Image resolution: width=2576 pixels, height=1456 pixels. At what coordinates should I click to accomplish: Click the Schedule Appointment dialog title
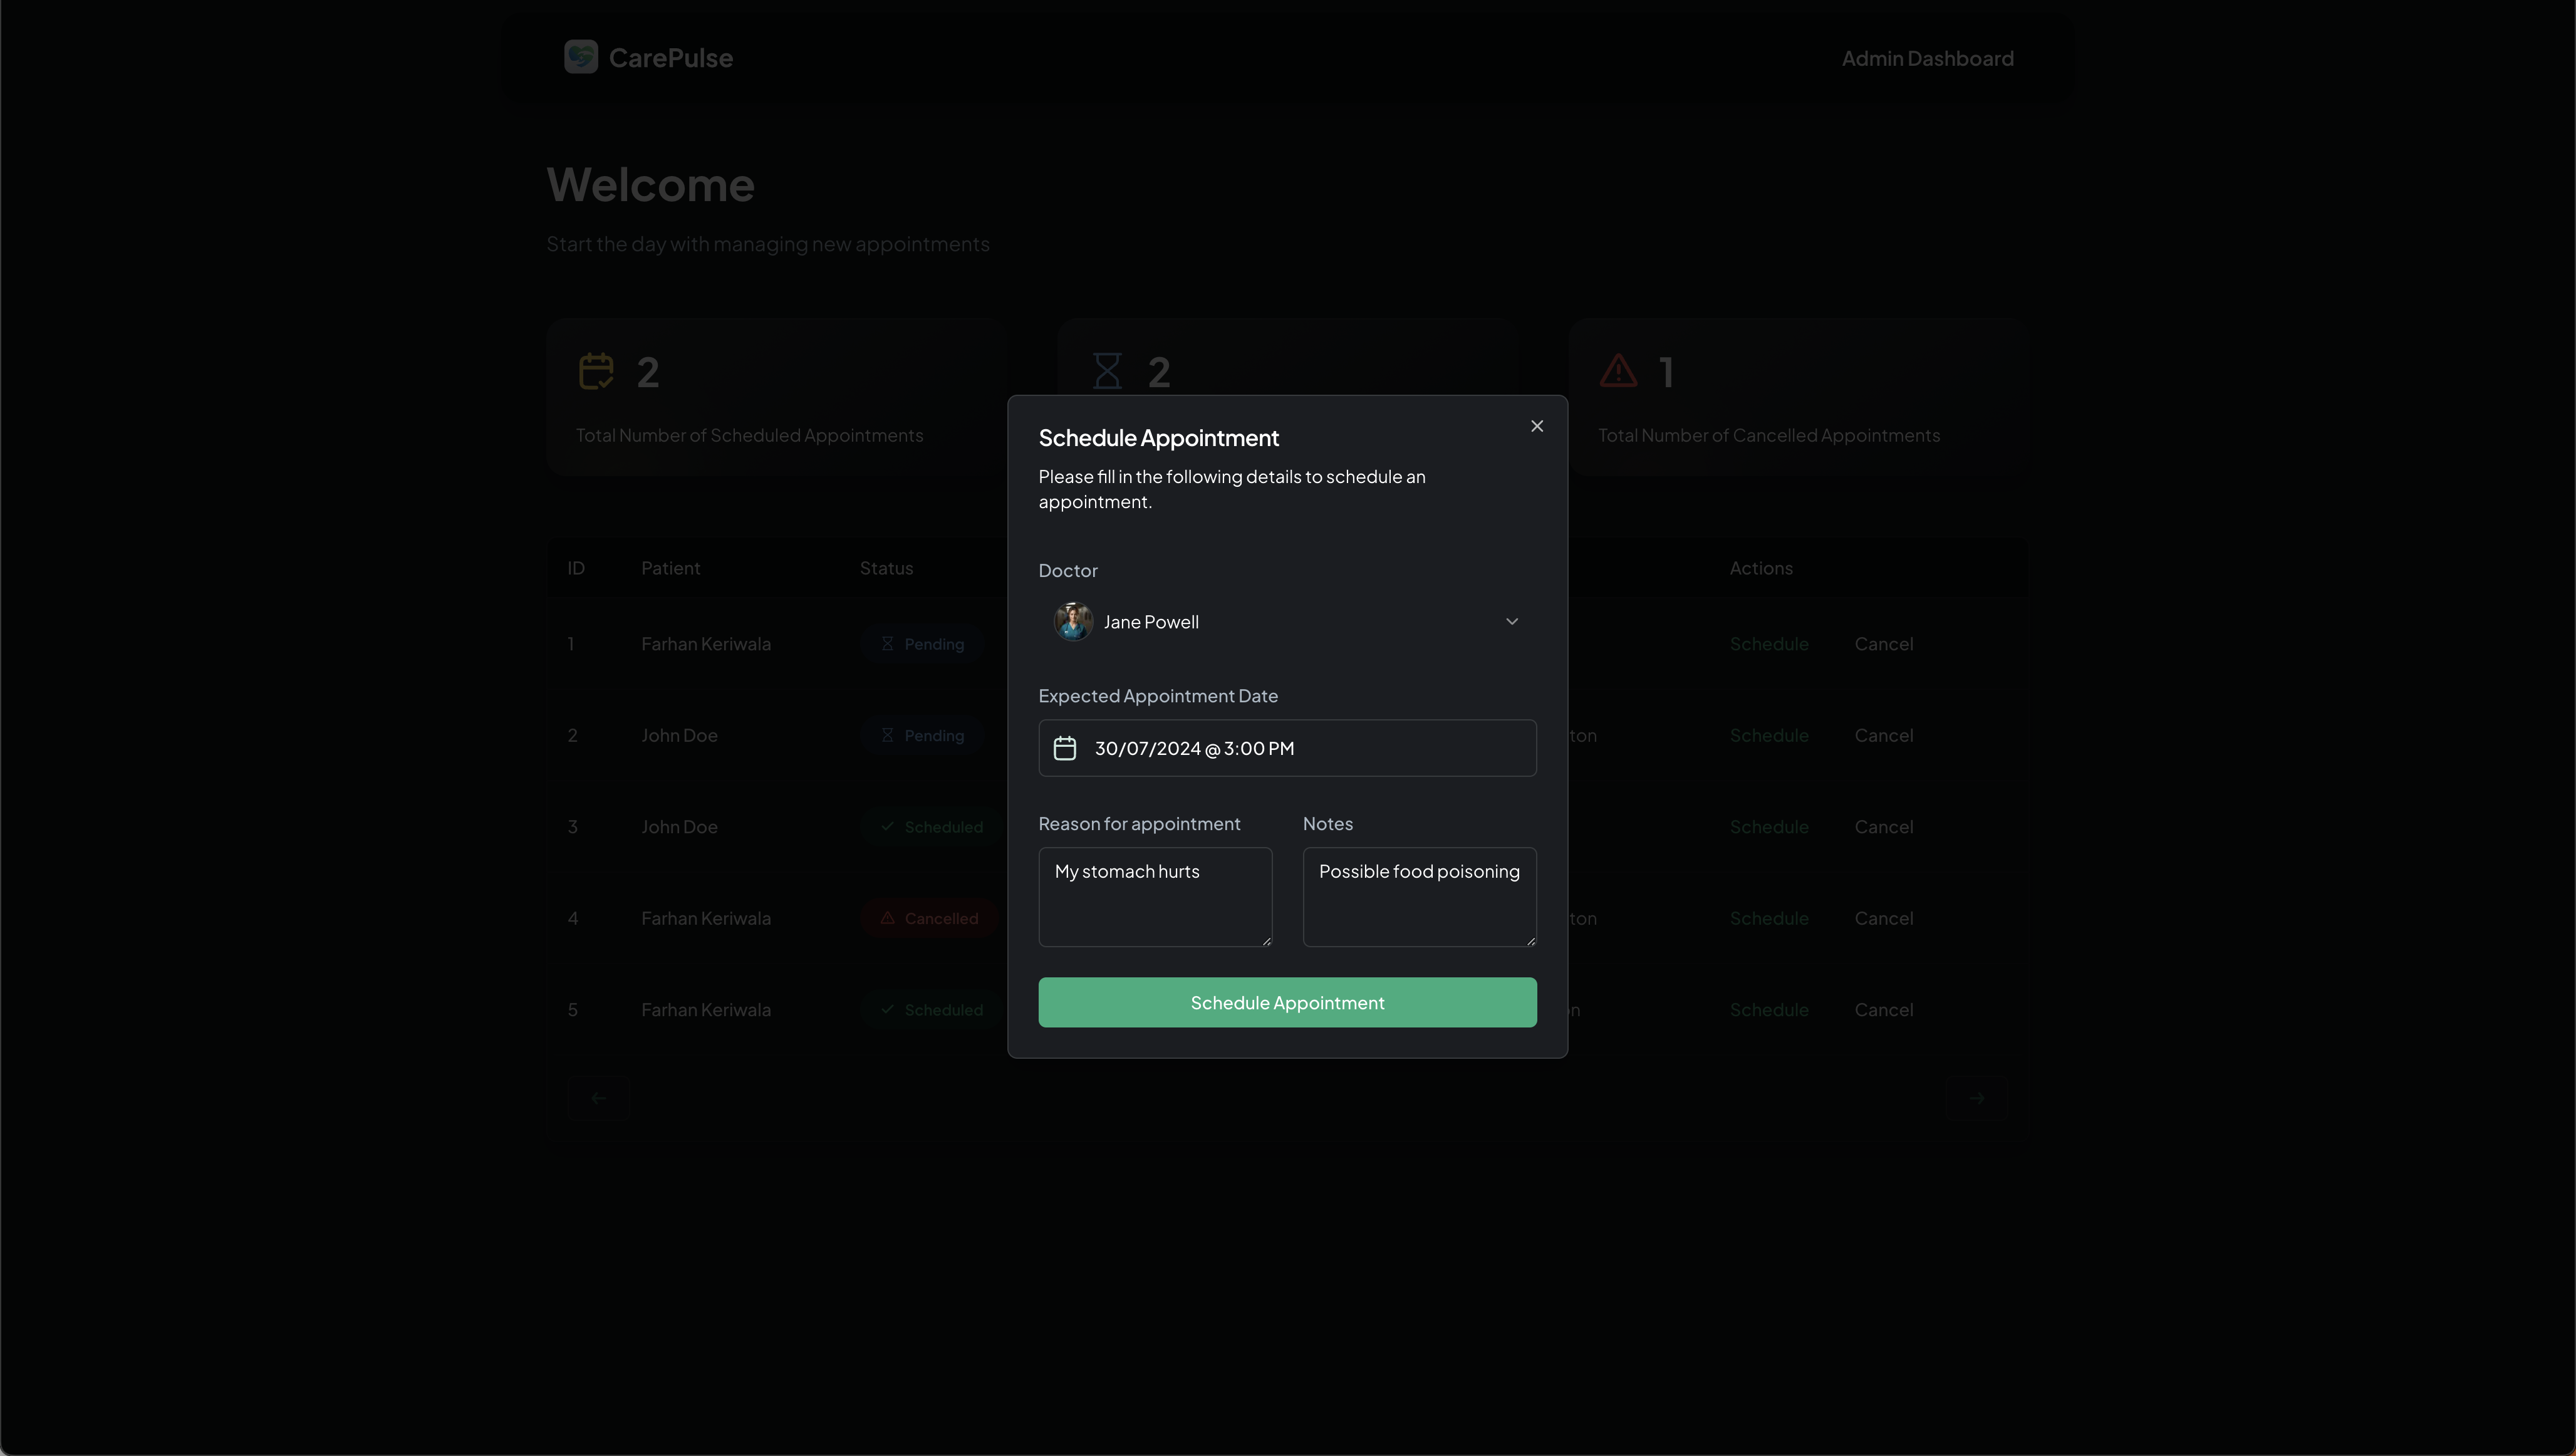tap(1158, 438)
